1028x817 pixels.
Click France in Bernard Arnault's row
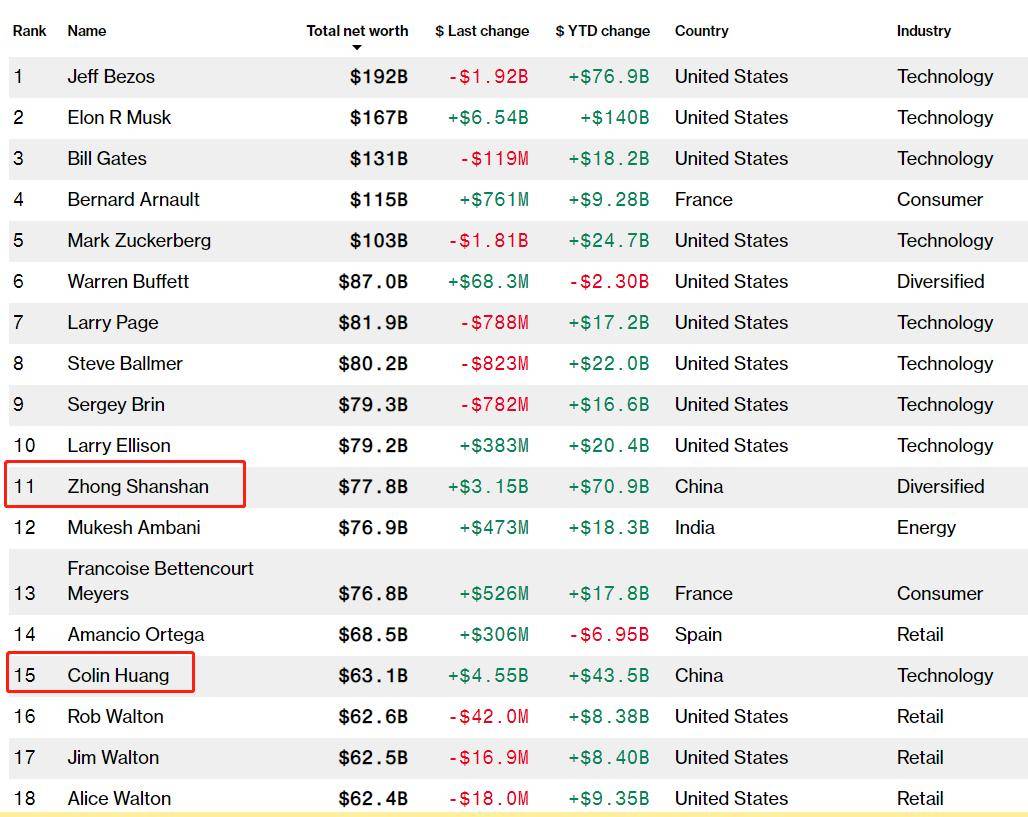pos(703,199)
